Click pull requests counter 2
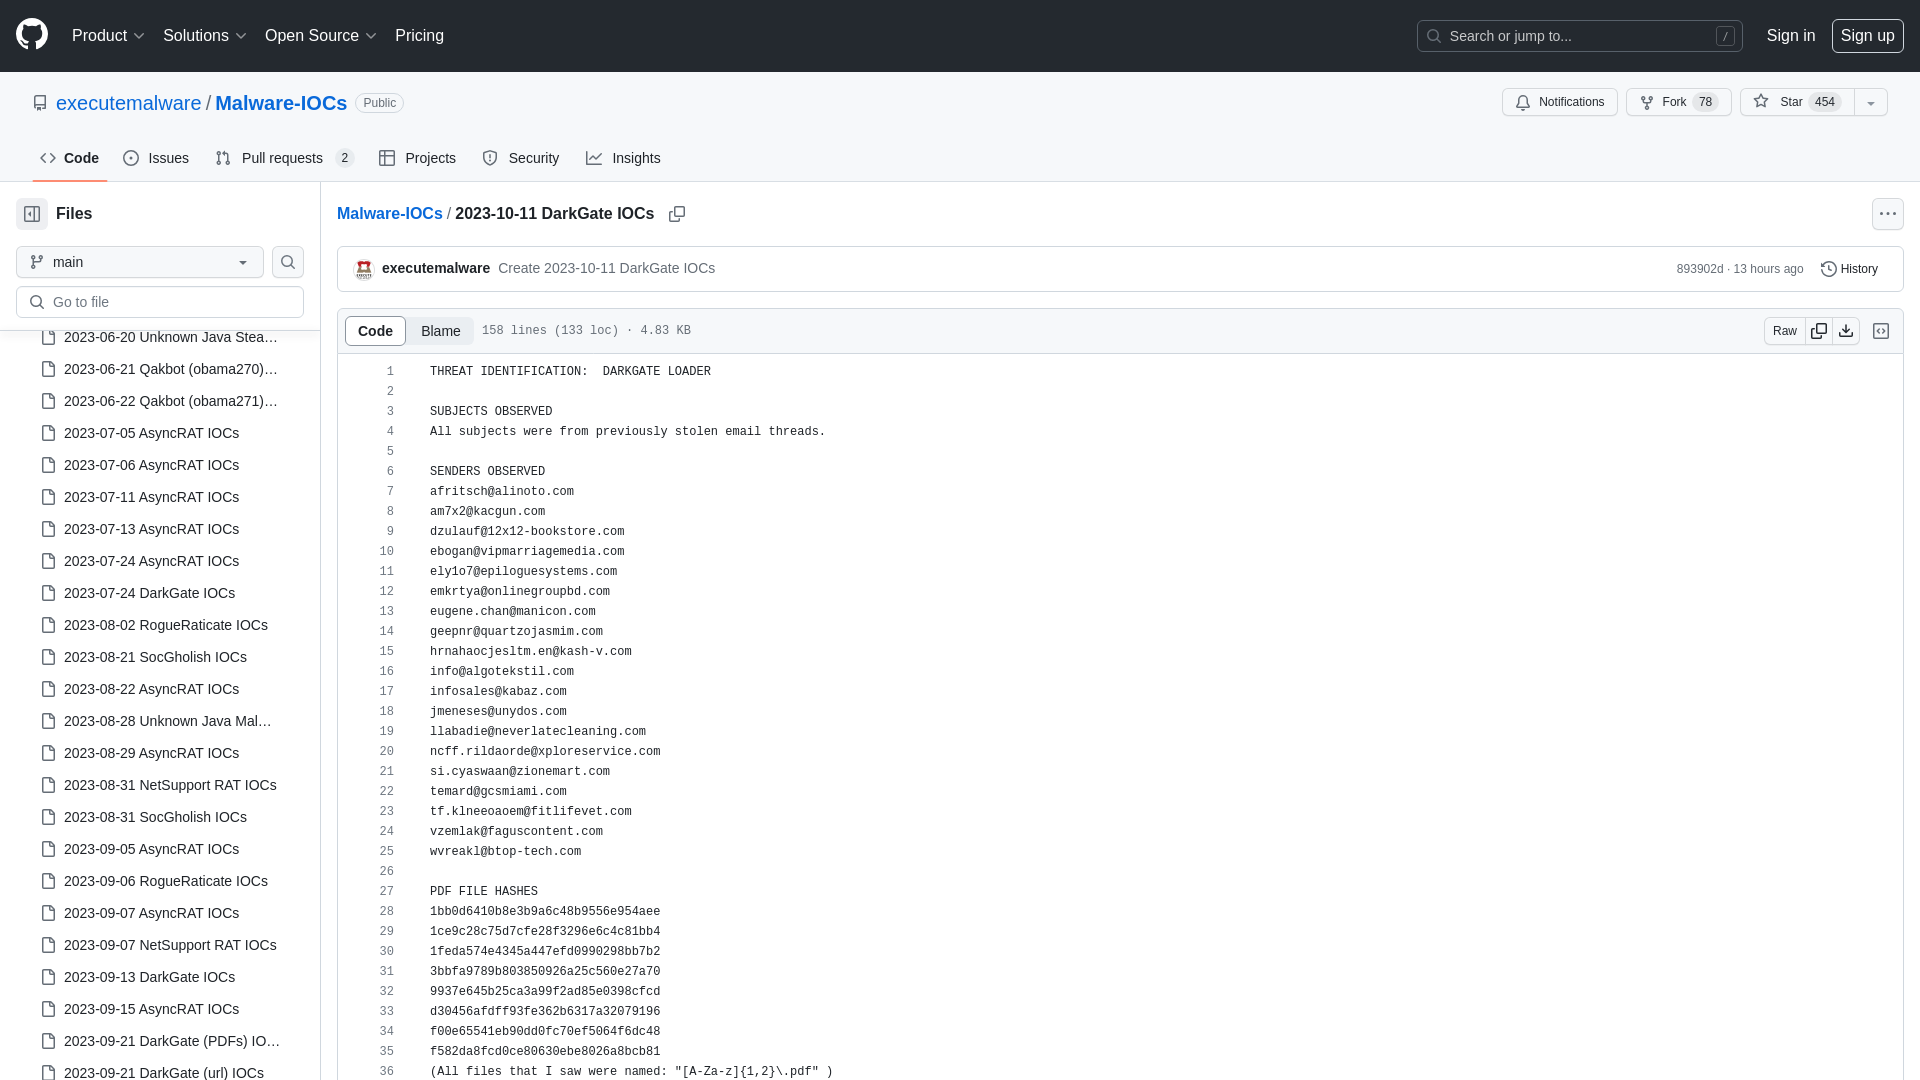Viewport: 1920px width, 1080px height. click(x=345, y=158)
